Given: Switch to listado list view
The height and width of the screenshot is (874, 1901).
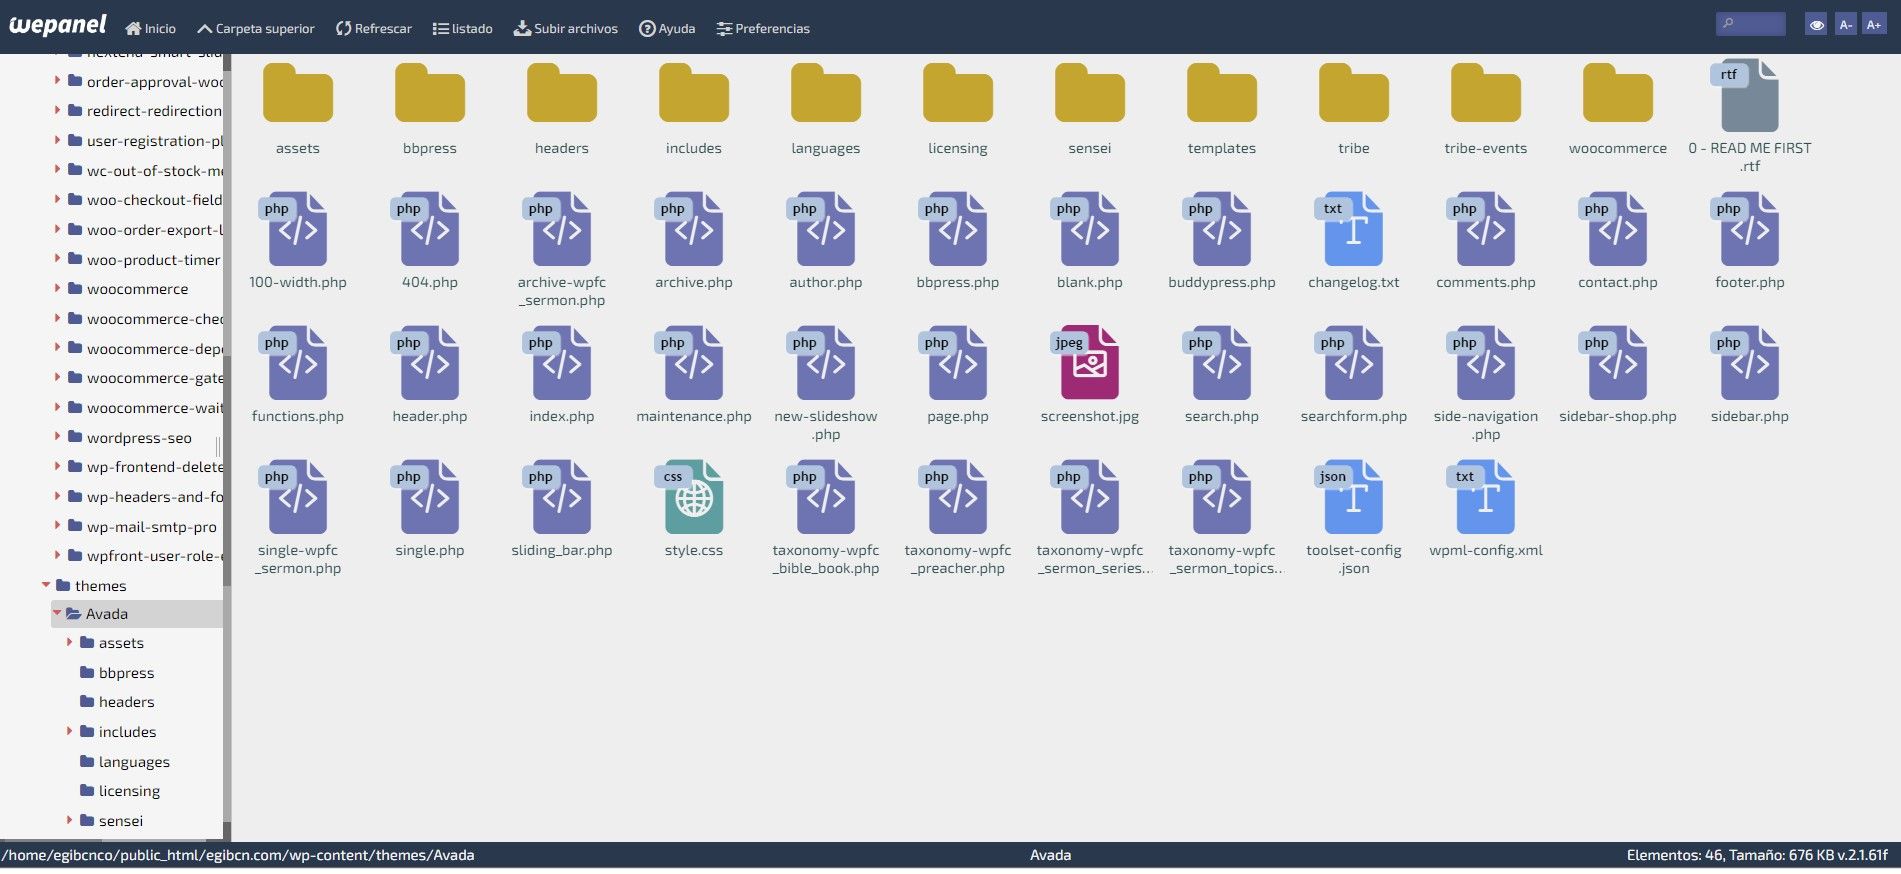Looking at the screenshot, I should tap(463, 28).
